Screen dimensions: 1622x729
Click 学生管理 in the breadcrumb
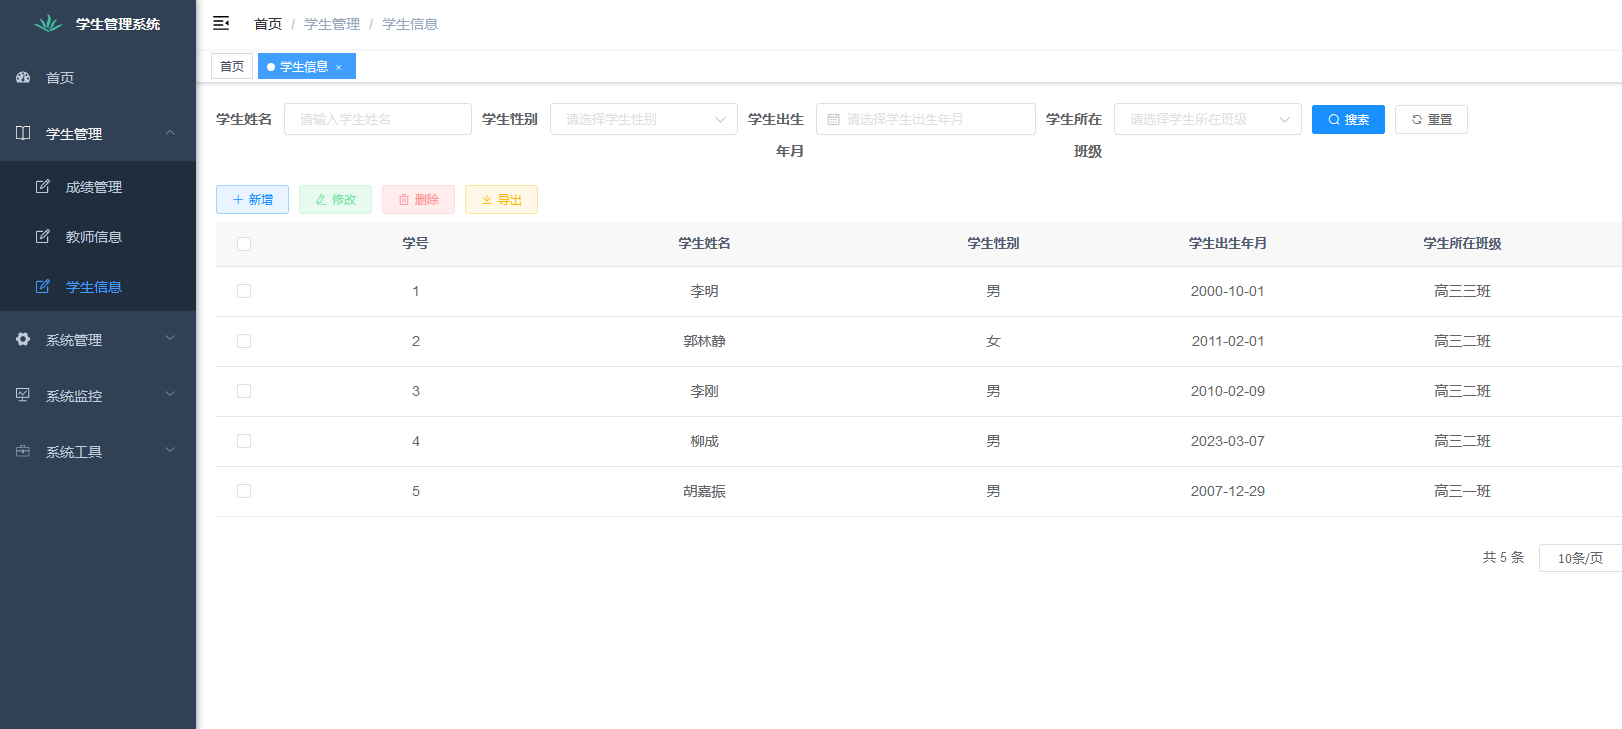[332, 24]
